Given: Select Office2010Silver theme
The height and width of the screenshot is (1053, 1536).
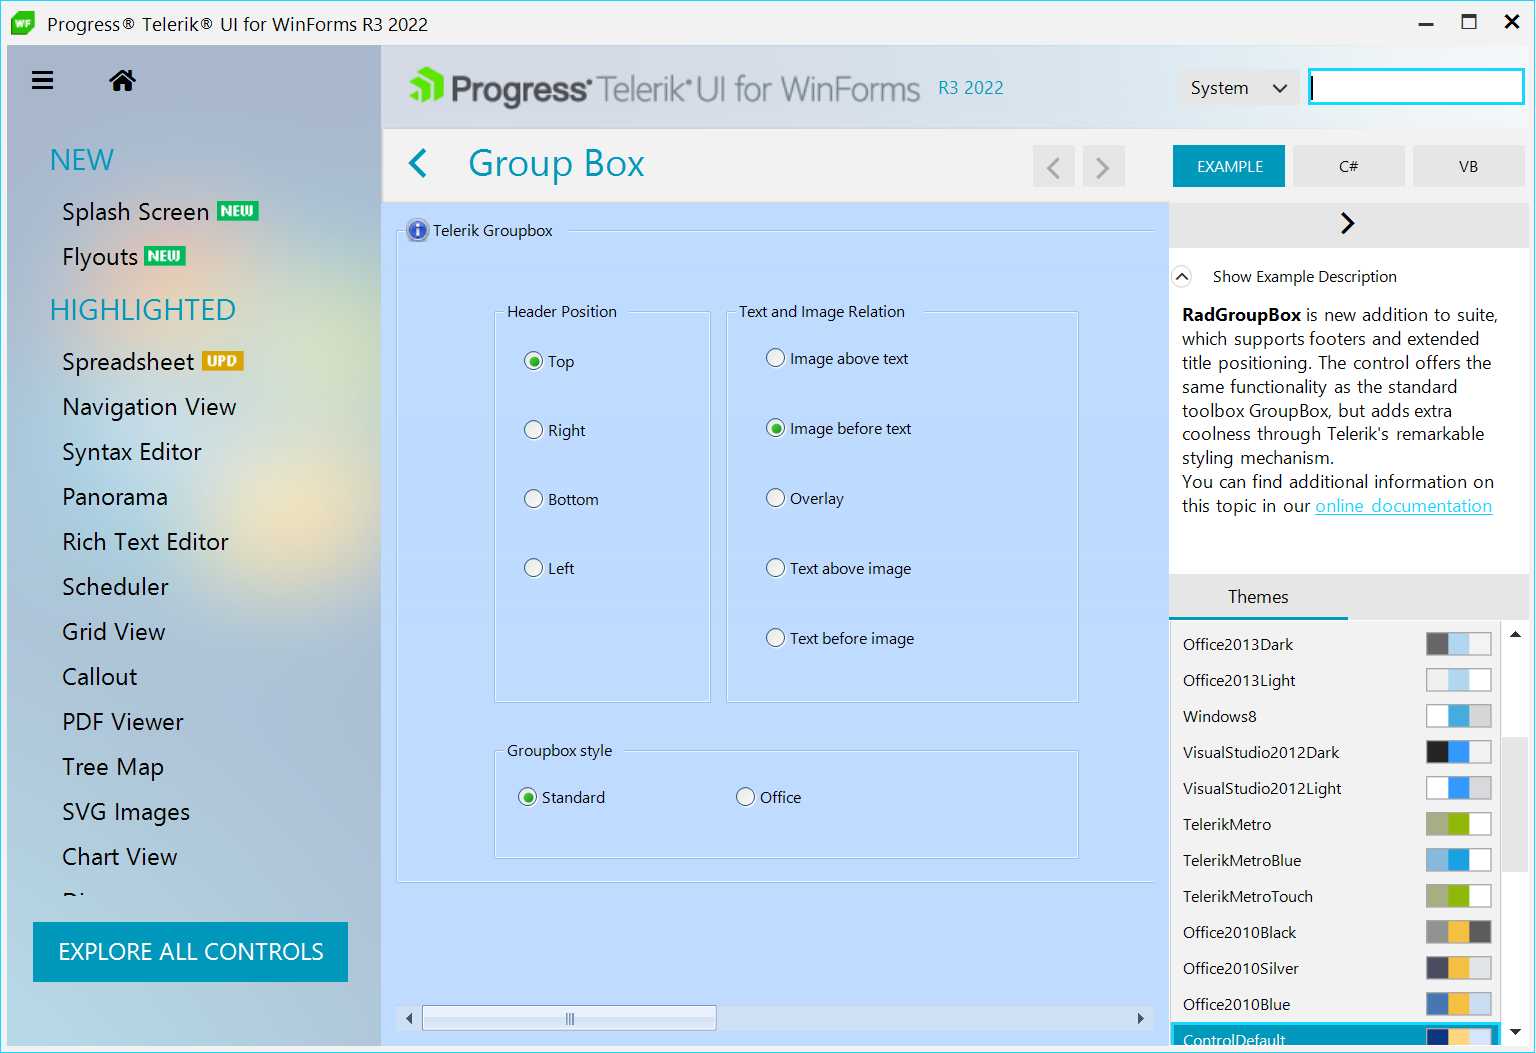Looking at the screenshot, I should (1336, 968).
